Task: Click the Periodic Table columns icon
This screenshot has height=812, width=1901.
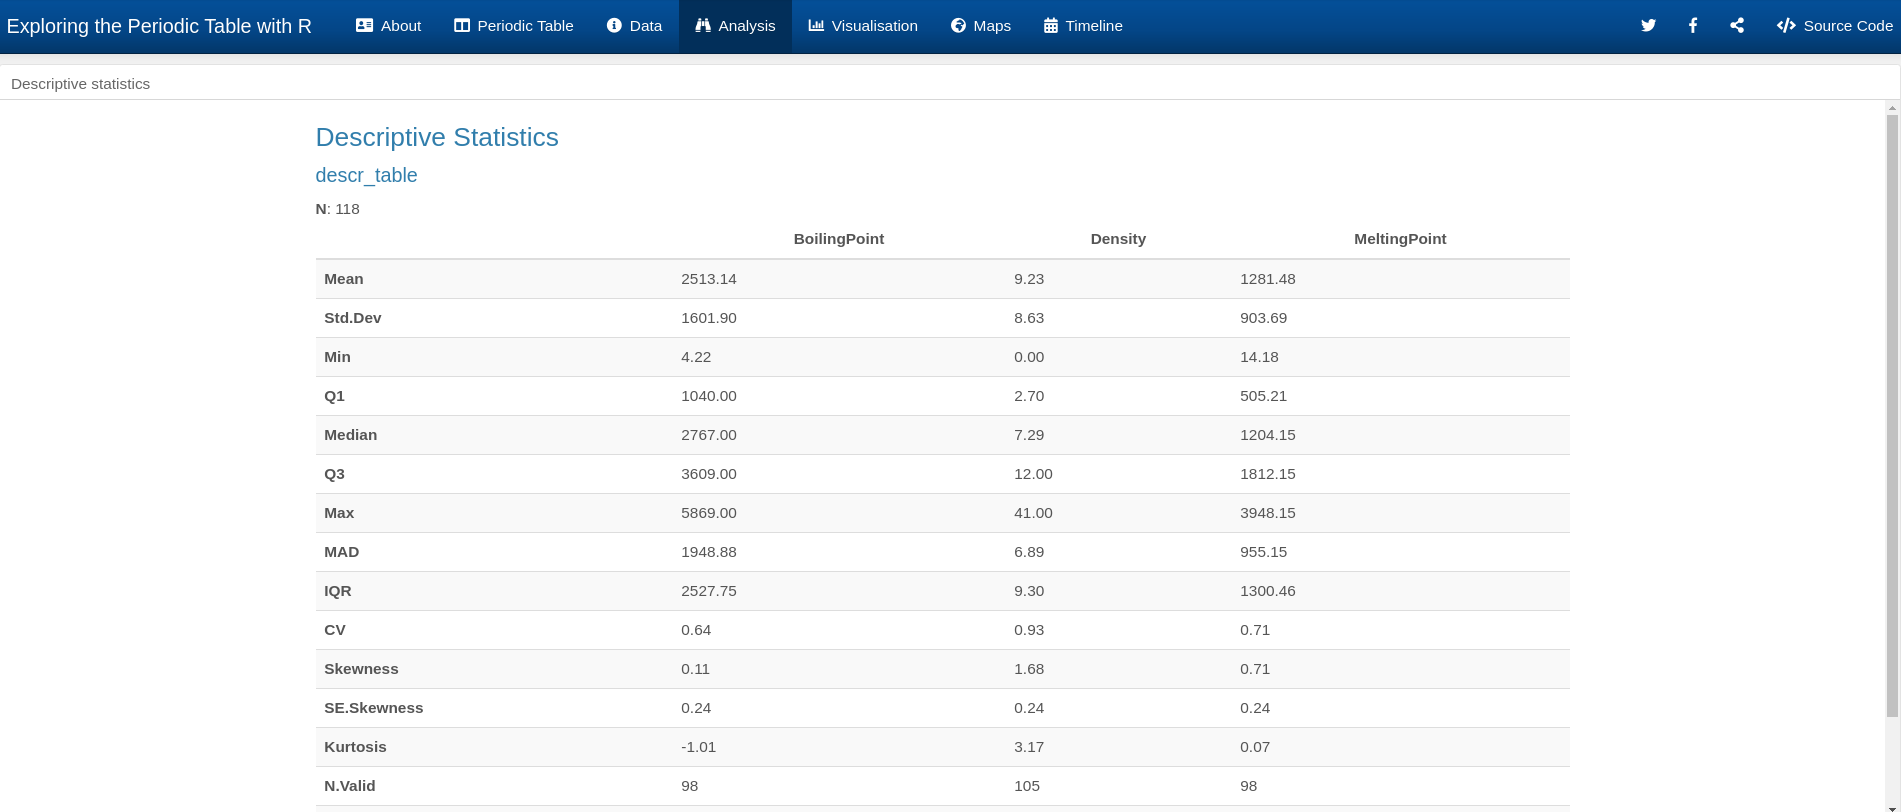Action: coord(462,26)
